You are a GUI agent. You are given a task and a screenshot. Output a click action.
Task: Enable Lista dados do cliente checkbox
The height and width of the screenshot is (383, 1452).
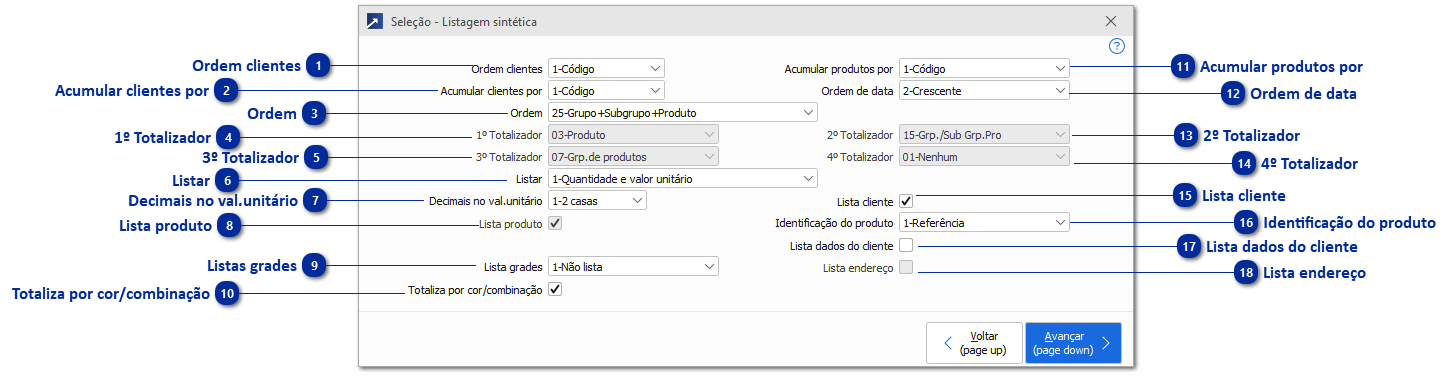tap(906, 245)
